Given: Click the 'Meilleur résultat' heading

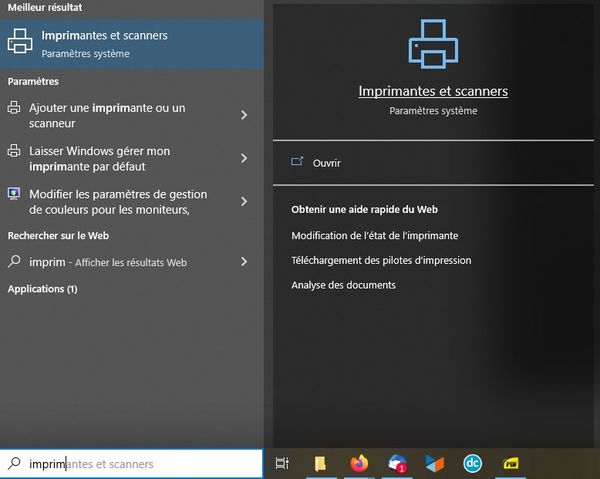Looking at the screenshot, I should pos(45,7).
